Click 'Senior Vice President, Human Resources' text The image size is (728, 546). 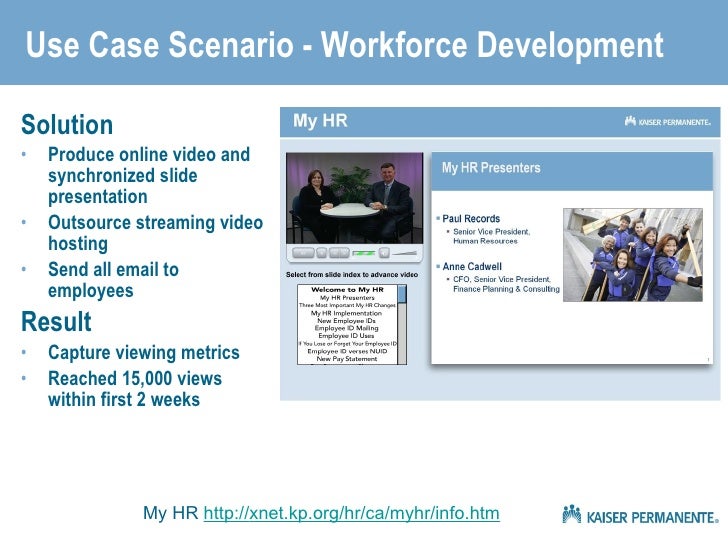491,236
